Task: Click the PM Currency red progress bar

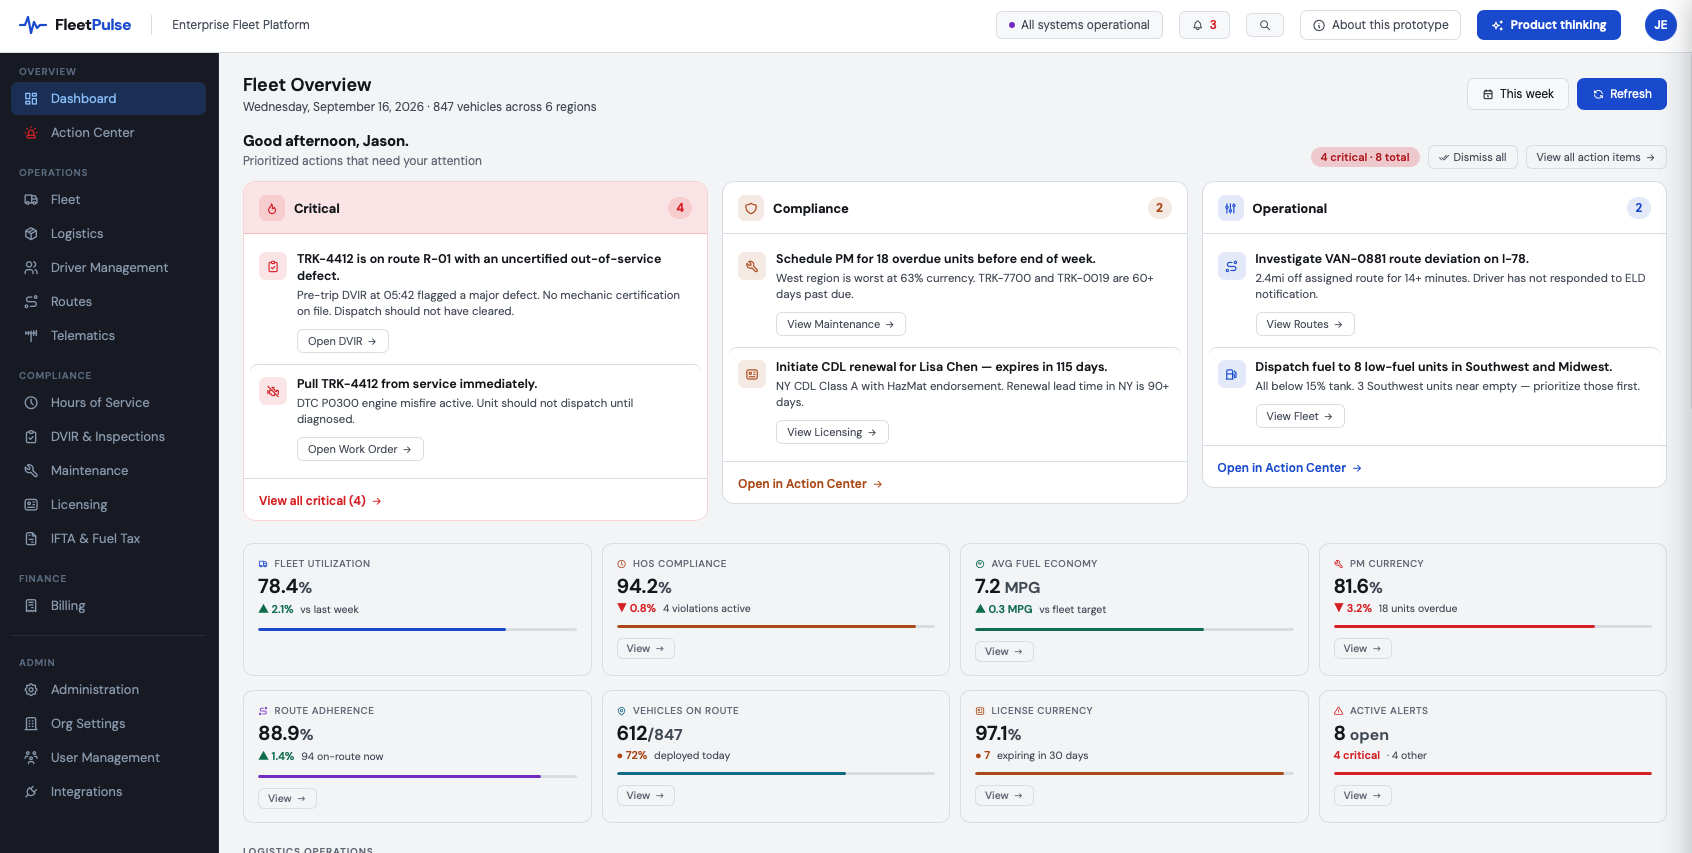Action: click(x=1492, y=627)
